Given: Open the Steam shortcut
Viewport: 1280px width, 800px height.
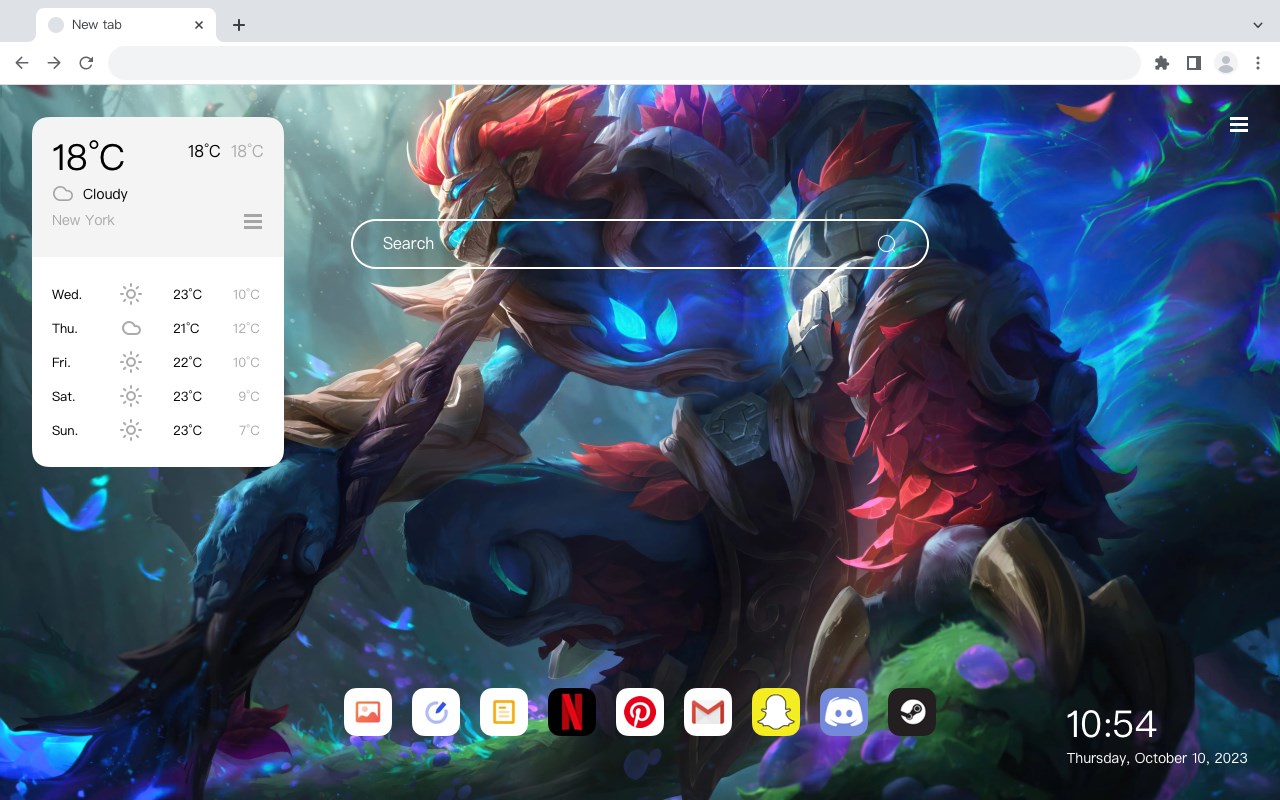Looking at the screenshot, I should coord(912,712).
